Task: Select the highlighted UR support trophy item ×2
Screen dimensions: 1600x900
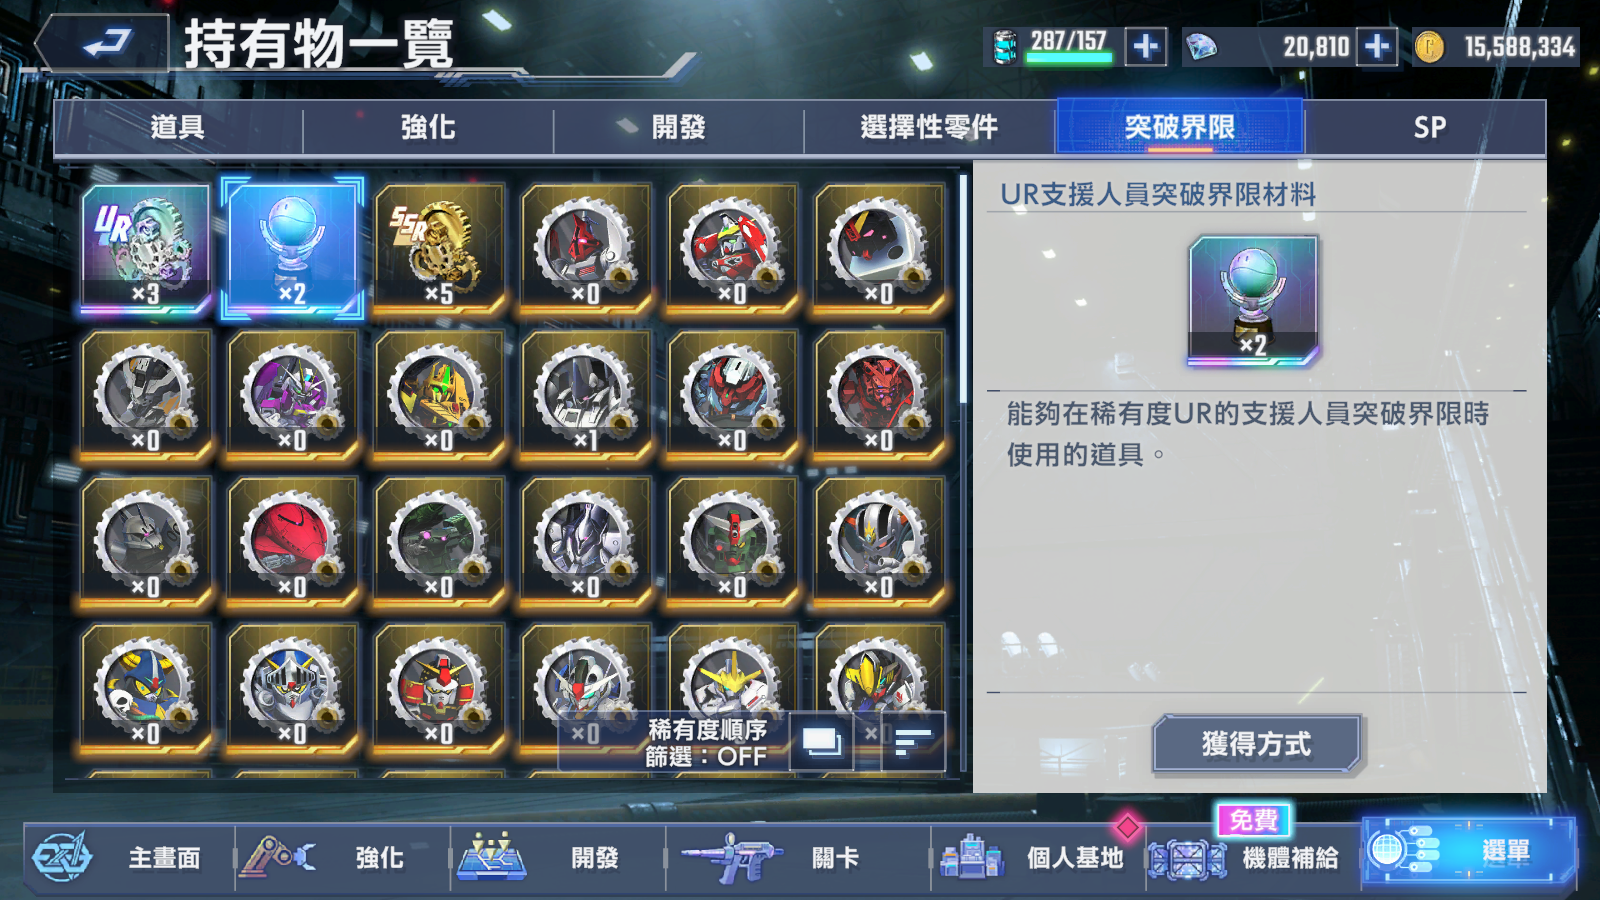Action: pos(292,248)
